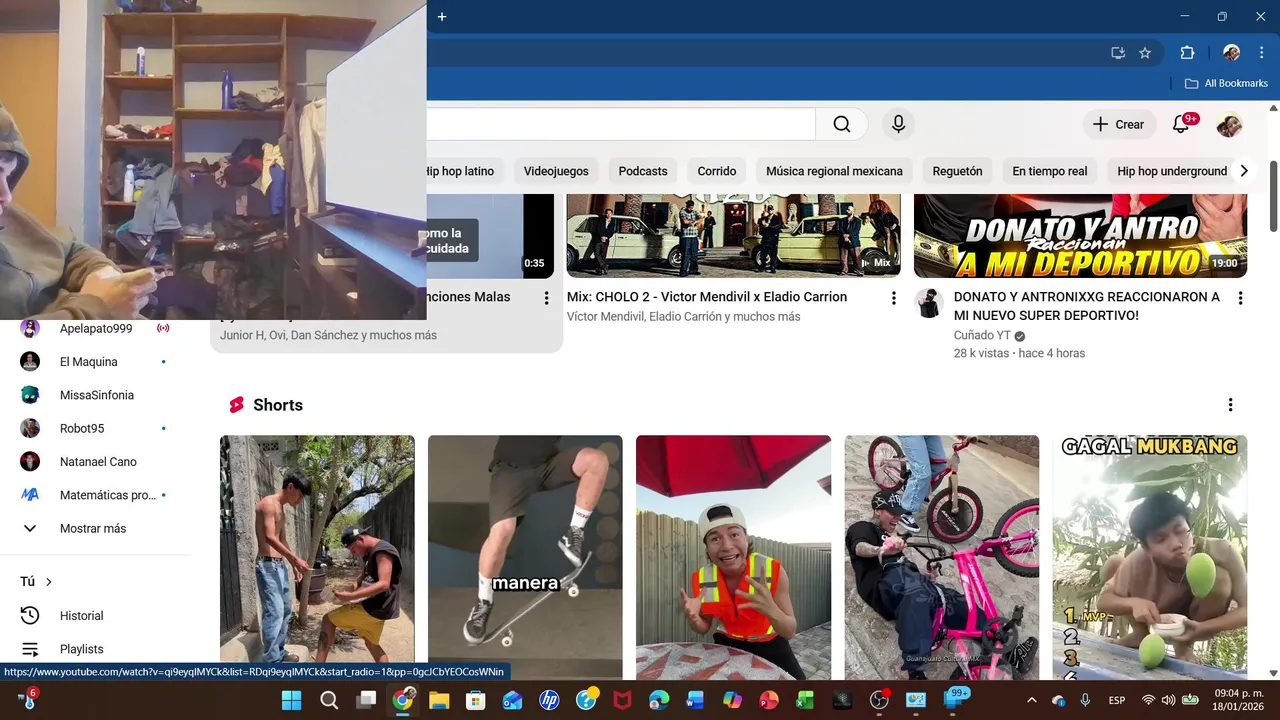
Task: Show more filter chips with the right arrow
Action: coord(1244,171)
